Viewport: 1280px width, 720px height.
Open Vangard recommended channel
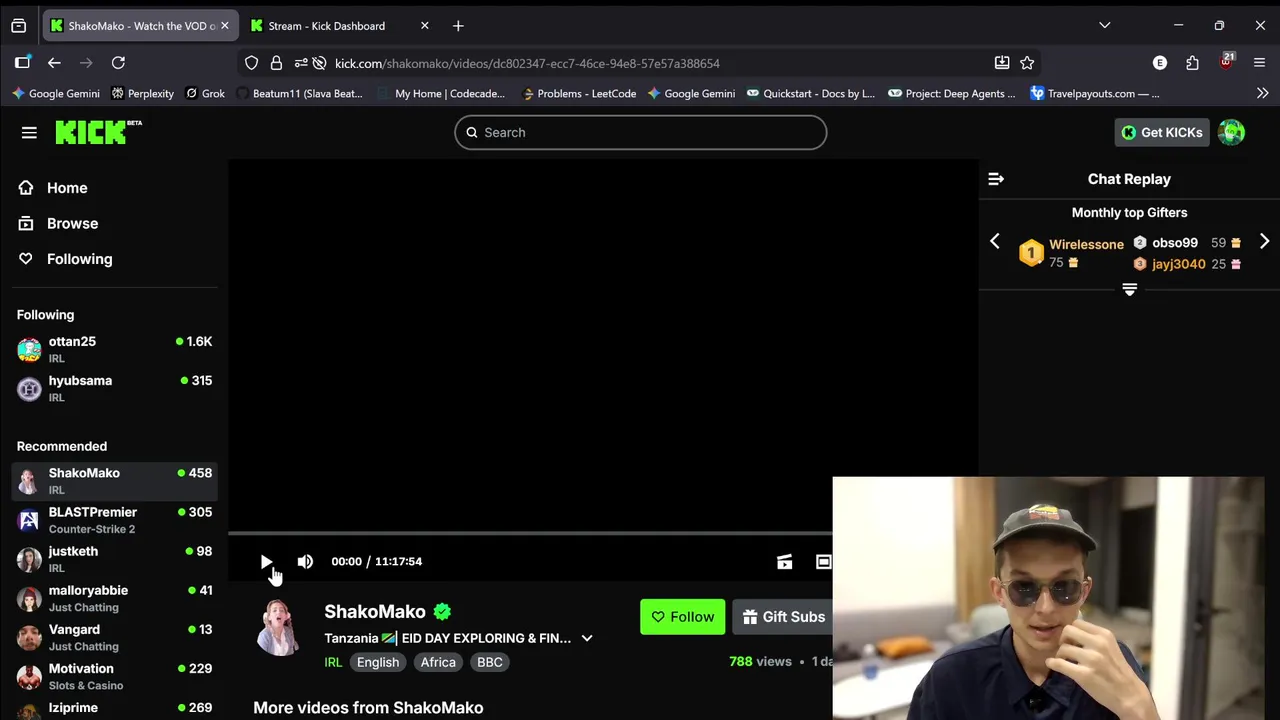click(114, 637)
